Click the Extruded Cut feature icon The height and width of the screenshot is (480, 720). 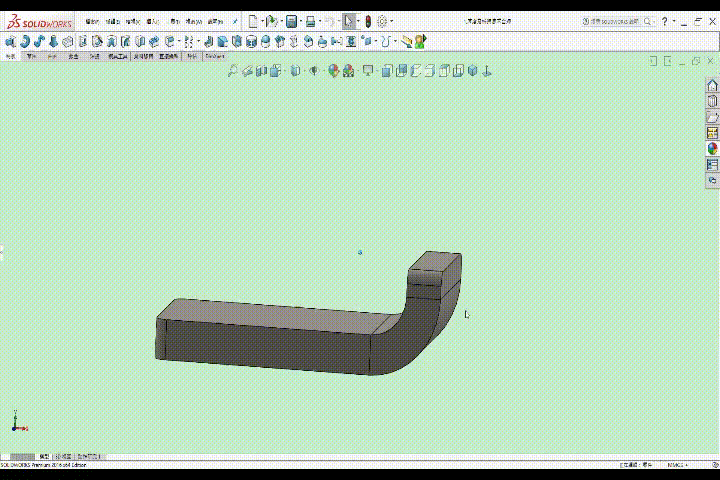[82, 42]
